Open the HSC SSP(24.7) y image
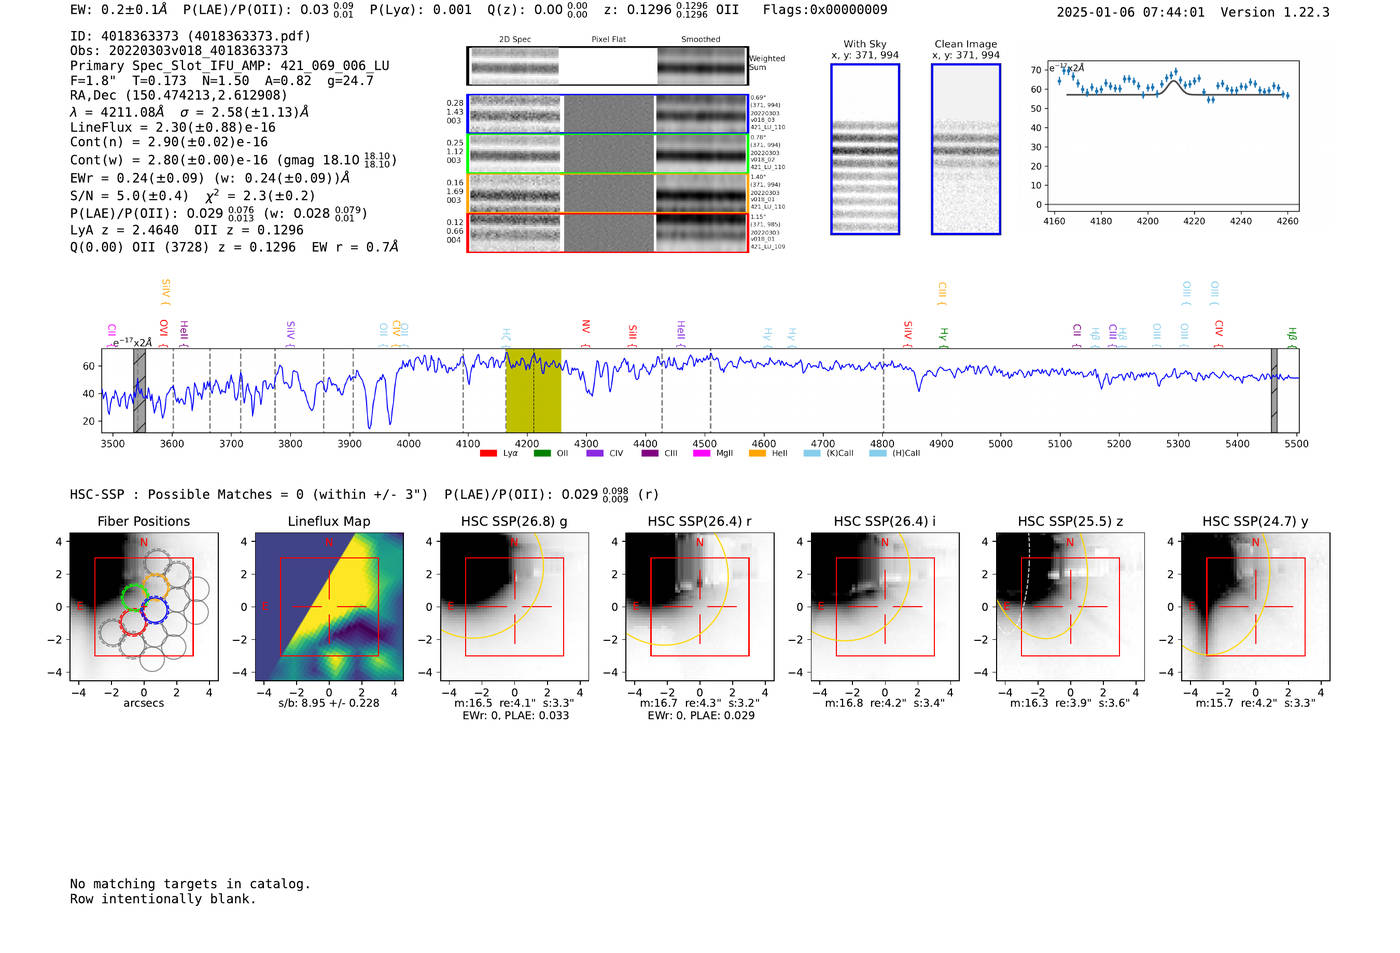This screenshot has height=953, width=1400. click(x=1256, y=606)
